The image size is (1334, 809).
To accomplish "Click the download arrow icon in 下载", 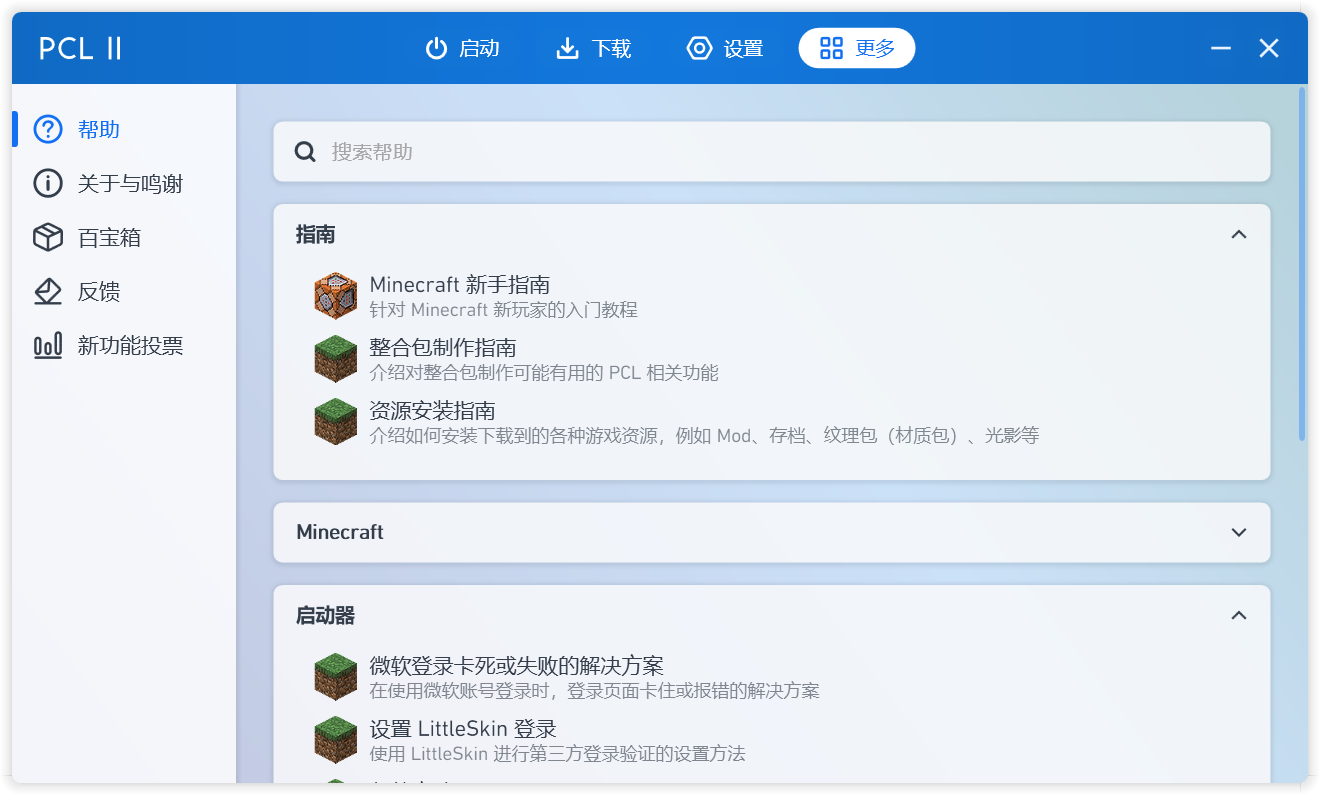I will coord(568,48).
